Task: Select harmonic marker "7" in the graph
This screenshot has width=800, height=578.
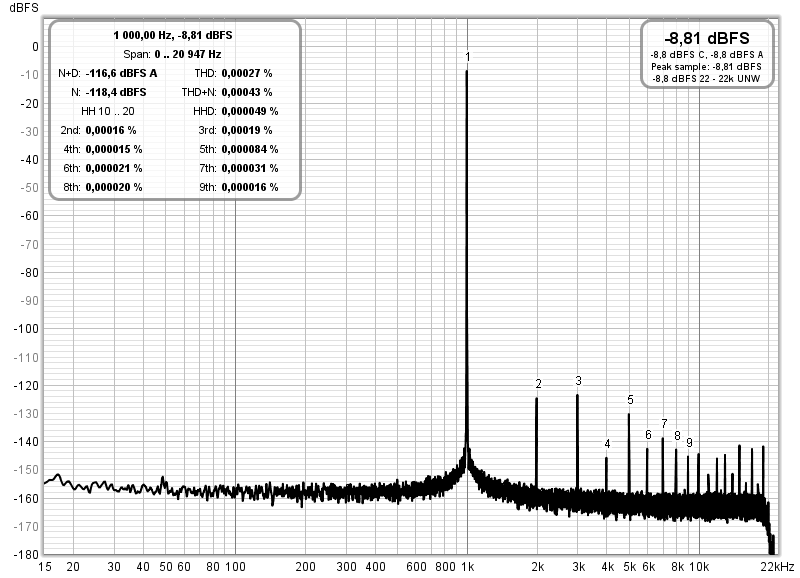Action: click(664, 423)
